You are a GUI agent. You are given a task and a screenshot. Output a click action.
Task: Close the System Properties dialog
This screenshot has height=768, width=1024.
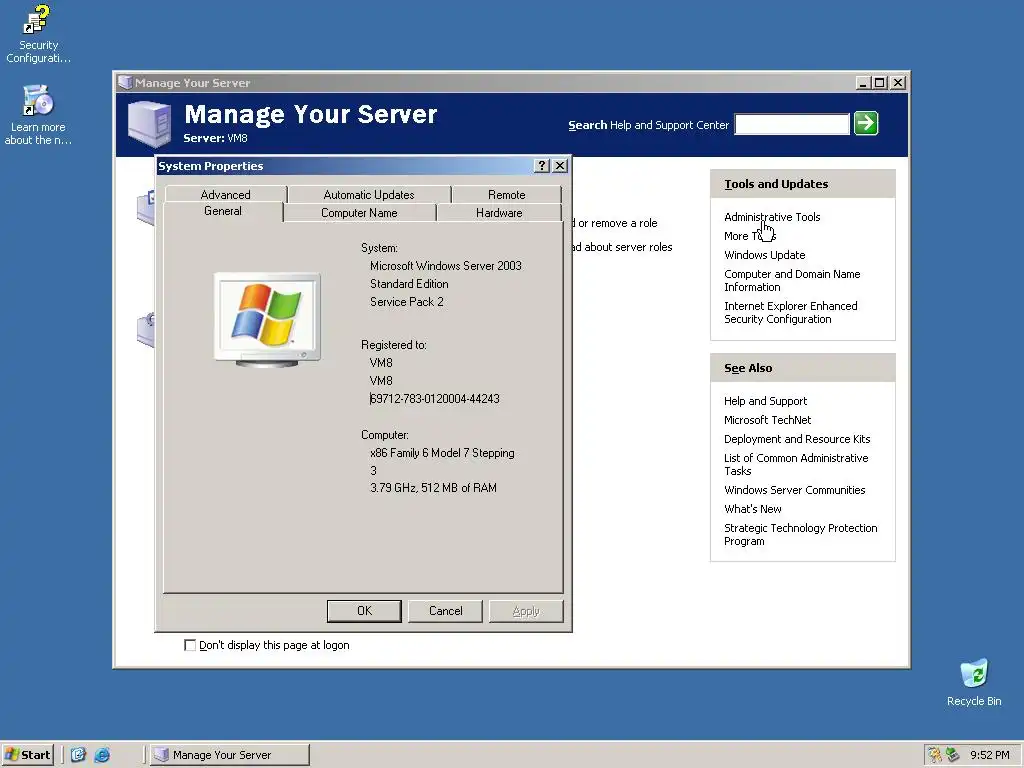[x=560, y=166]
